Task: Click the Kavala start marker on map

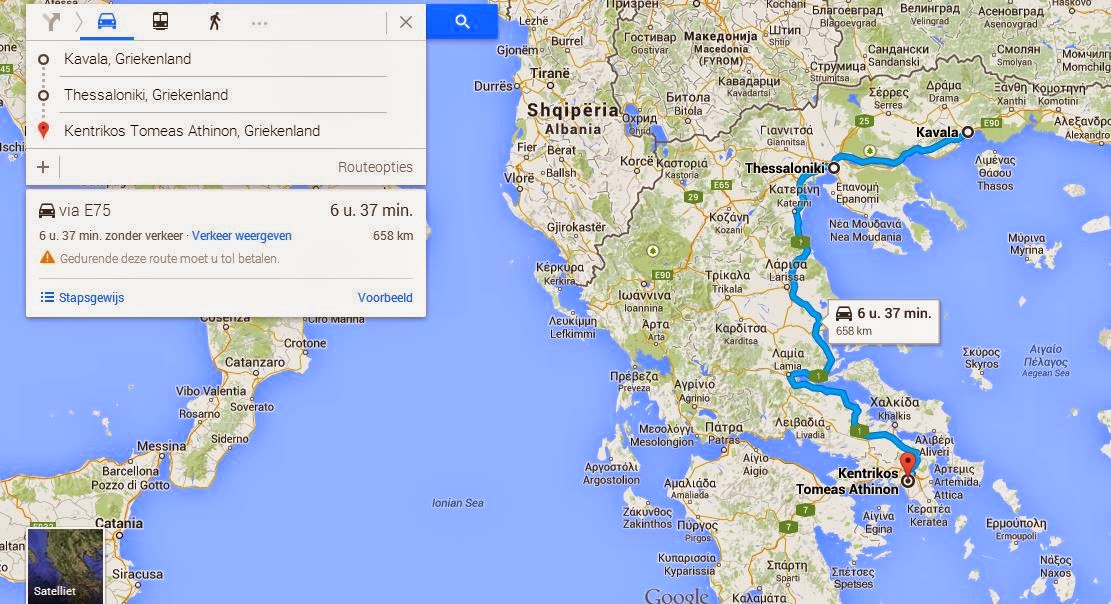Action: 968,132
